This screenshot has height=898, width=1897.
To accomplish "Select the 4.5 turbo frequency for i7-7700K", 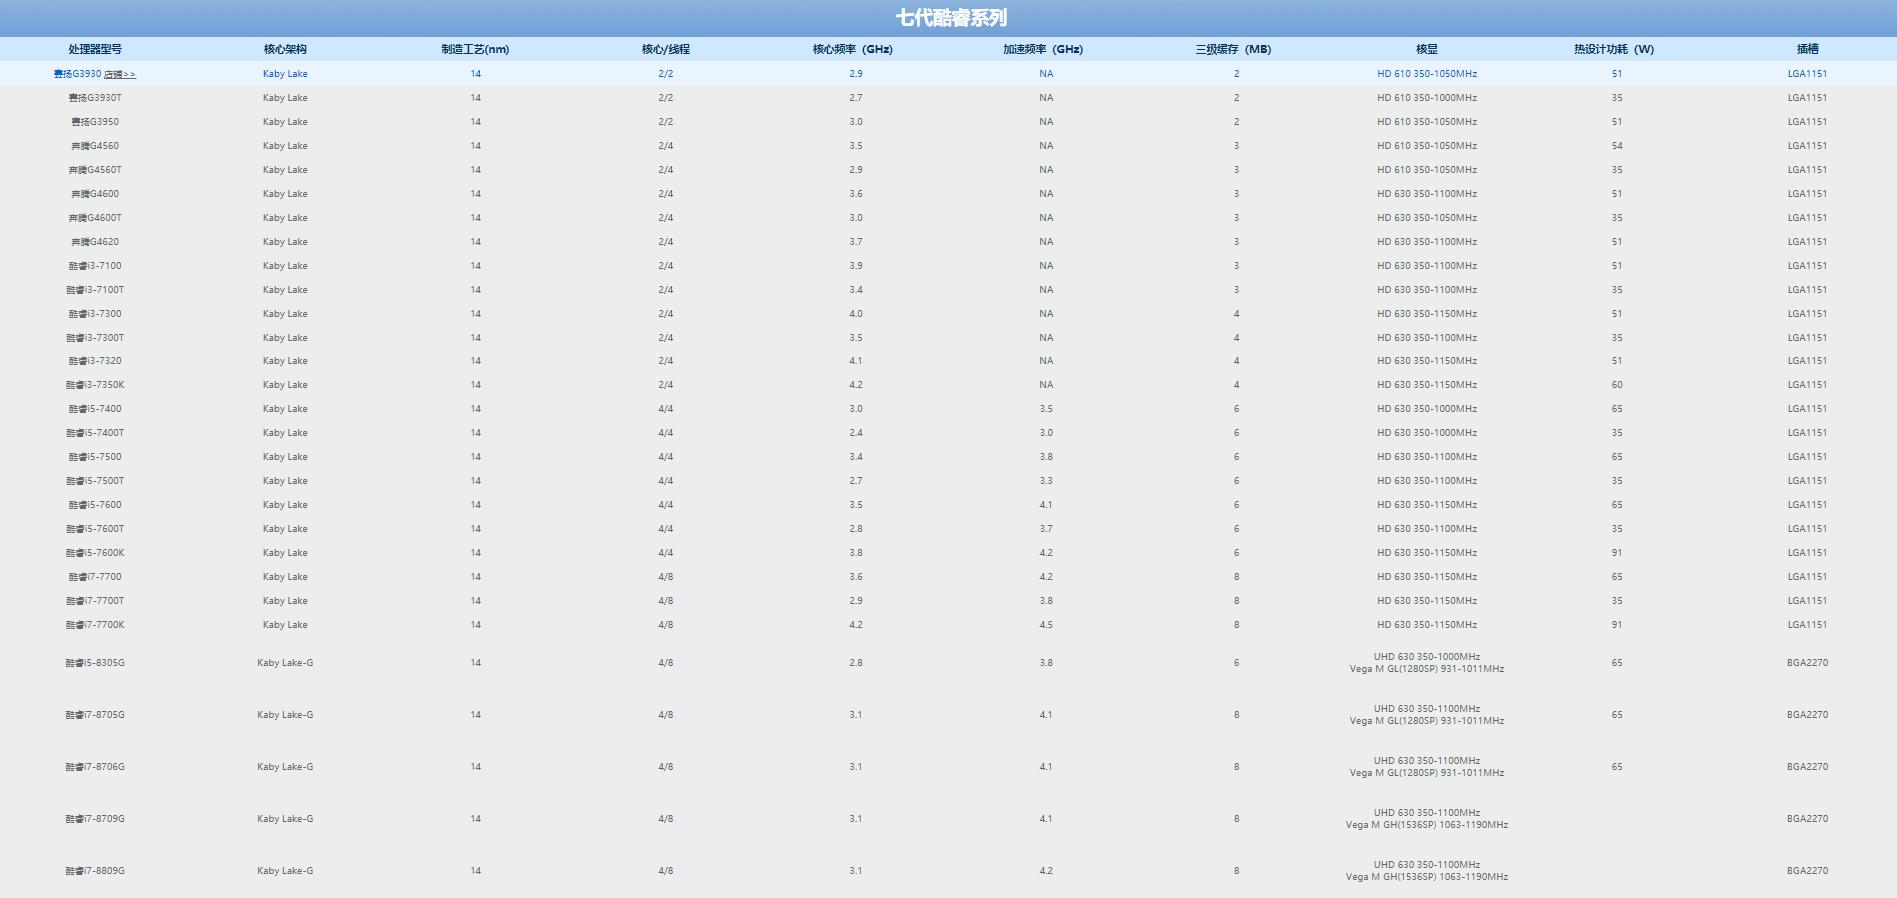I will [x=1046, y=625].
